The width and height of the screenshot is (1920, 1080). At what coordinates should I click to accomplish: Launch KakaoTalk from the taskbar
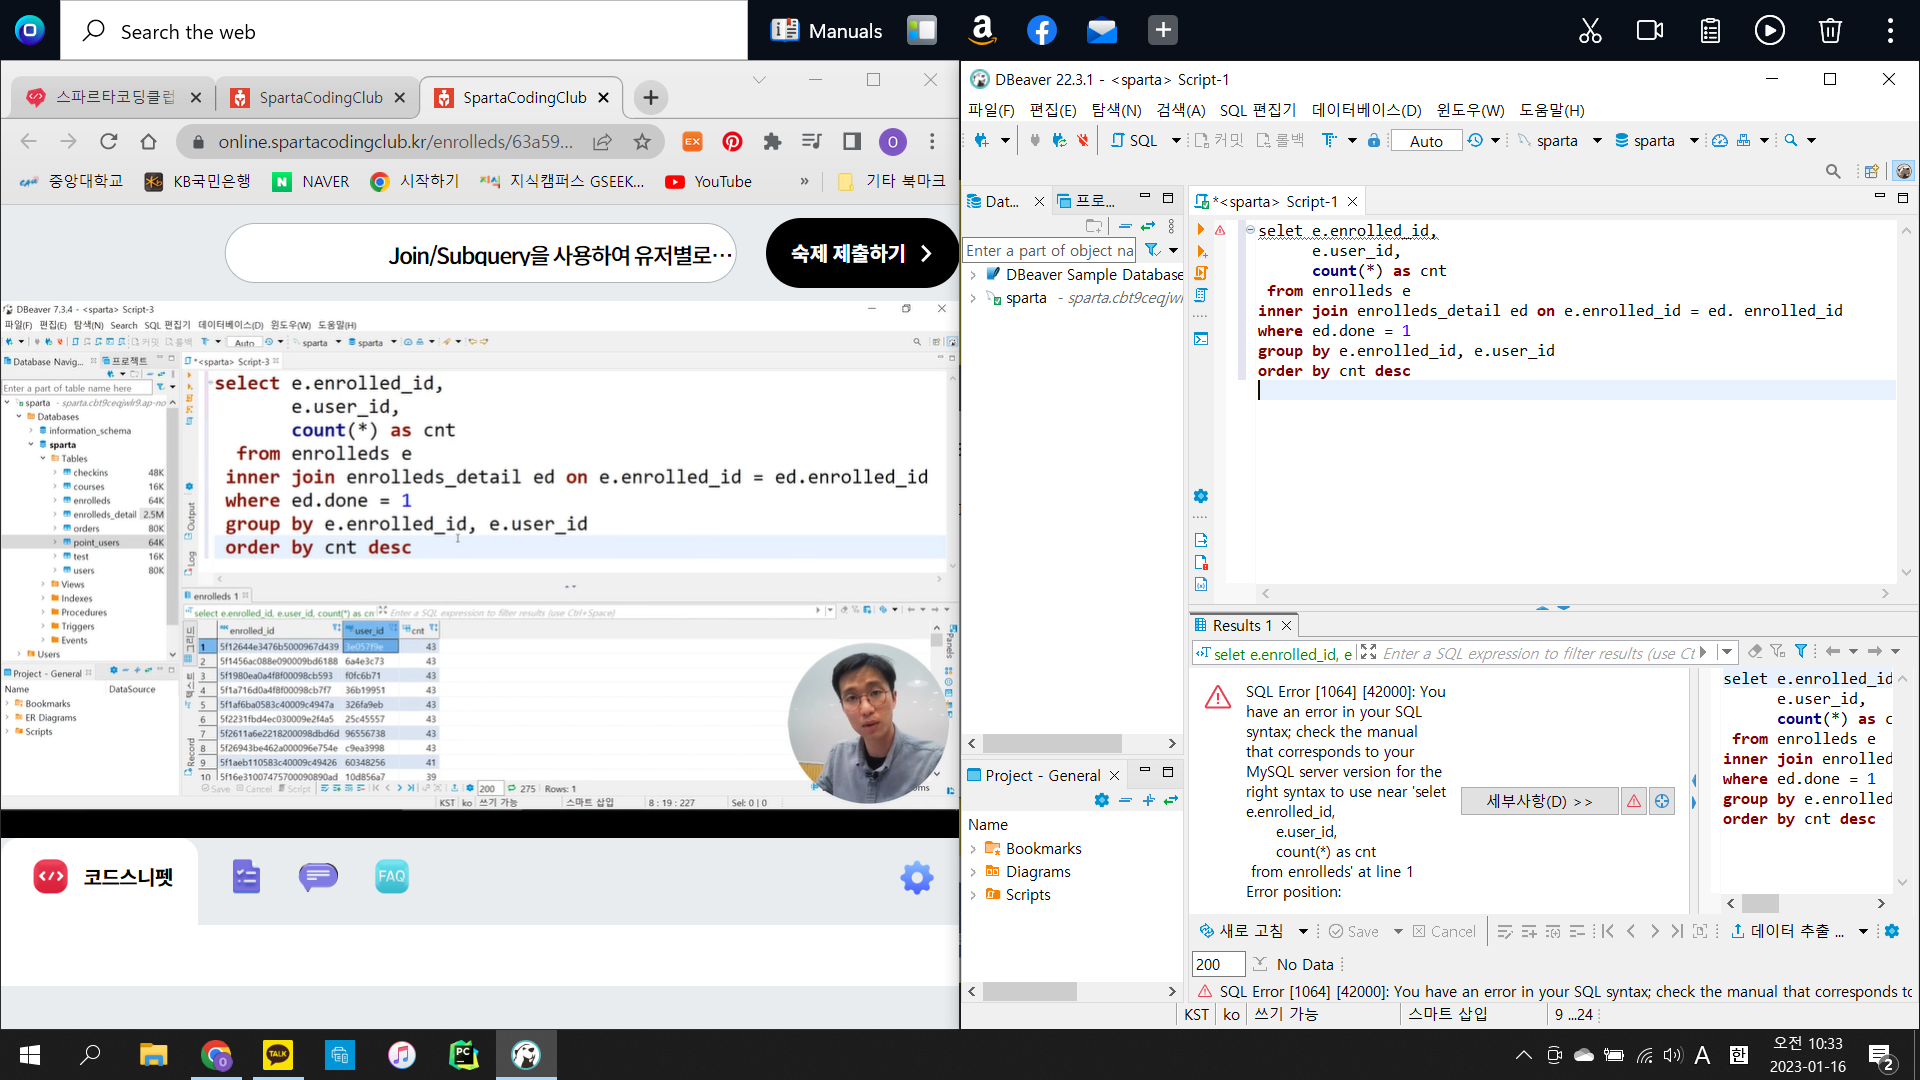click(278, 1055)
